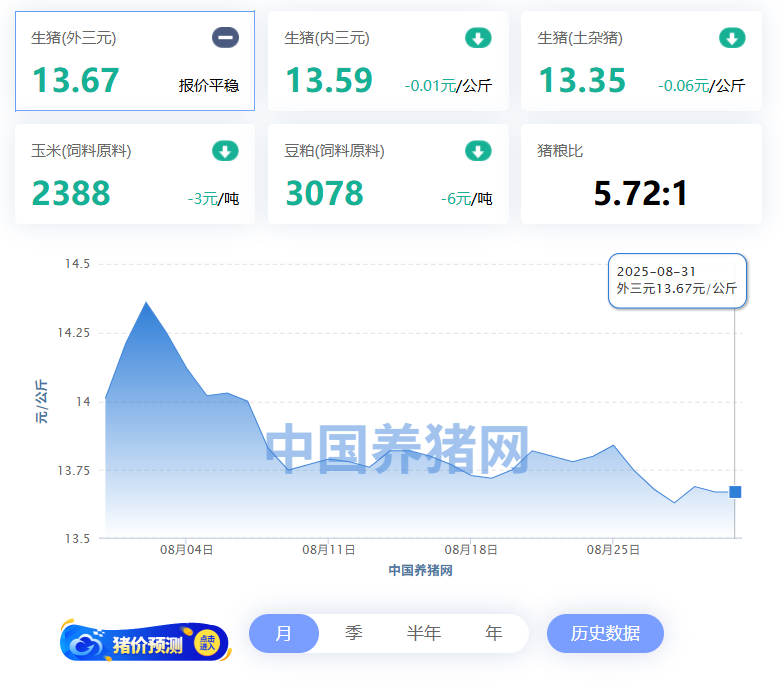
Task: Click the flat-price minus icon on 外三元 card
Action: click(225, 38)
